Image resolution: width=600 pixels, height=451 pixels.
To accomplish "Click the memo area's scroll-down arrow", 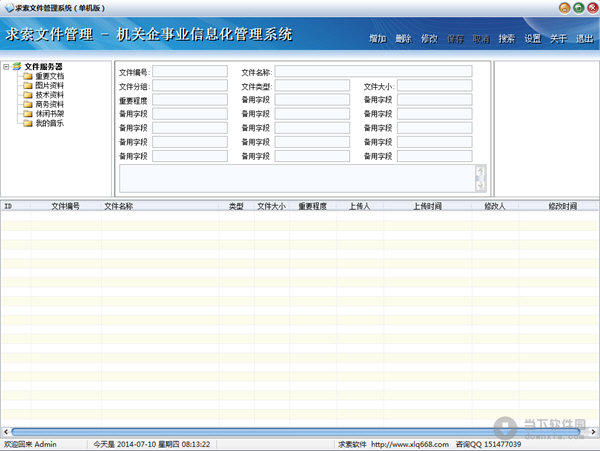I will point(481,186).
